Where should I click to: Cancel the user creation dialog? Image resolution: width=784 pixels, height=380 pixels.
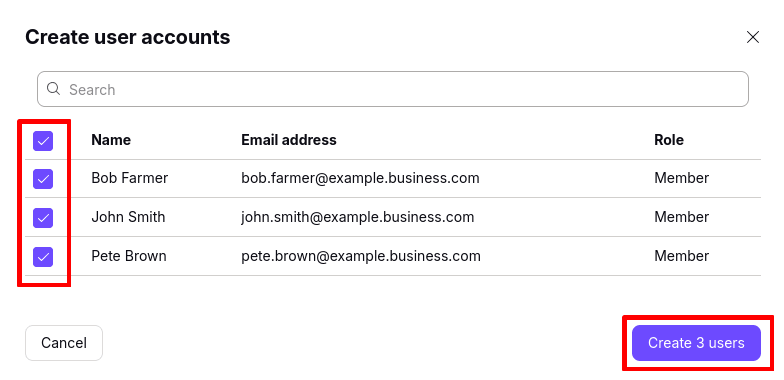point(64,343)
